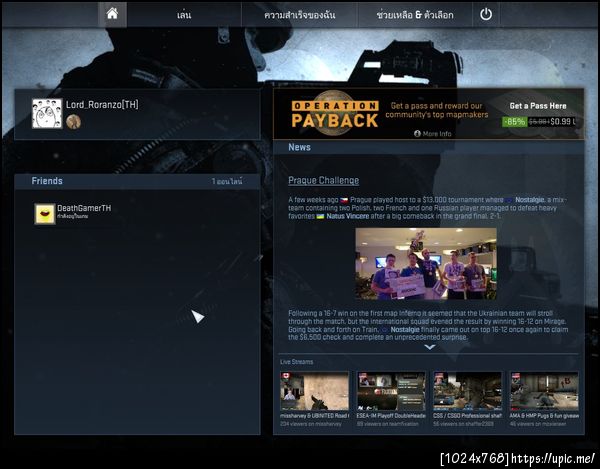Open Operation Payback logo banner
This screenshot has height=469, width=600.
[335, 114]
